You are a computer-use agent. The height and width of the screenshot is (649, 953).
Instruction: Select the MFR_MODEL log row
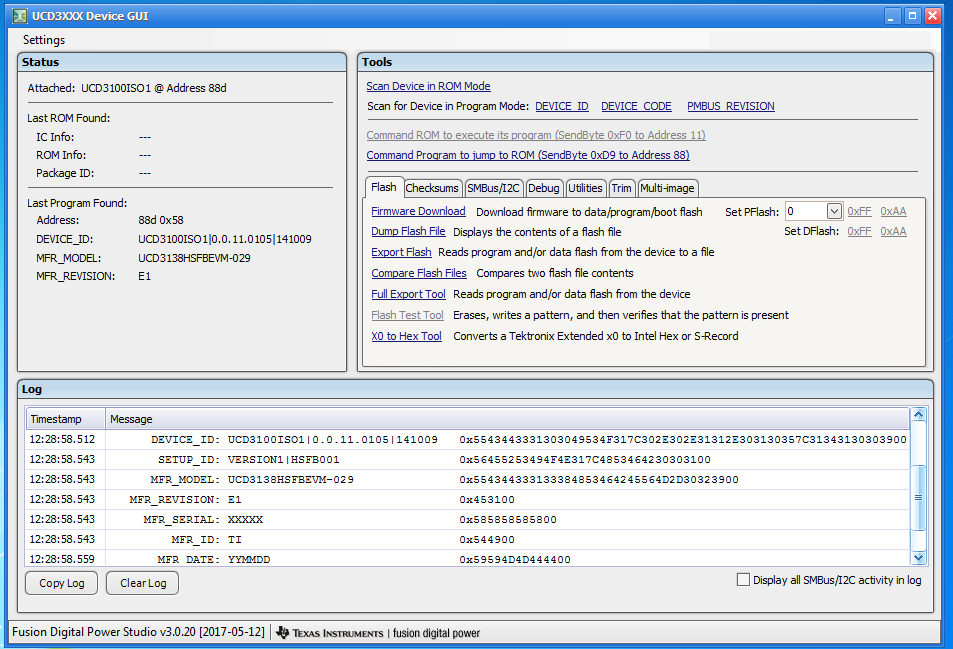pos(467,479)
